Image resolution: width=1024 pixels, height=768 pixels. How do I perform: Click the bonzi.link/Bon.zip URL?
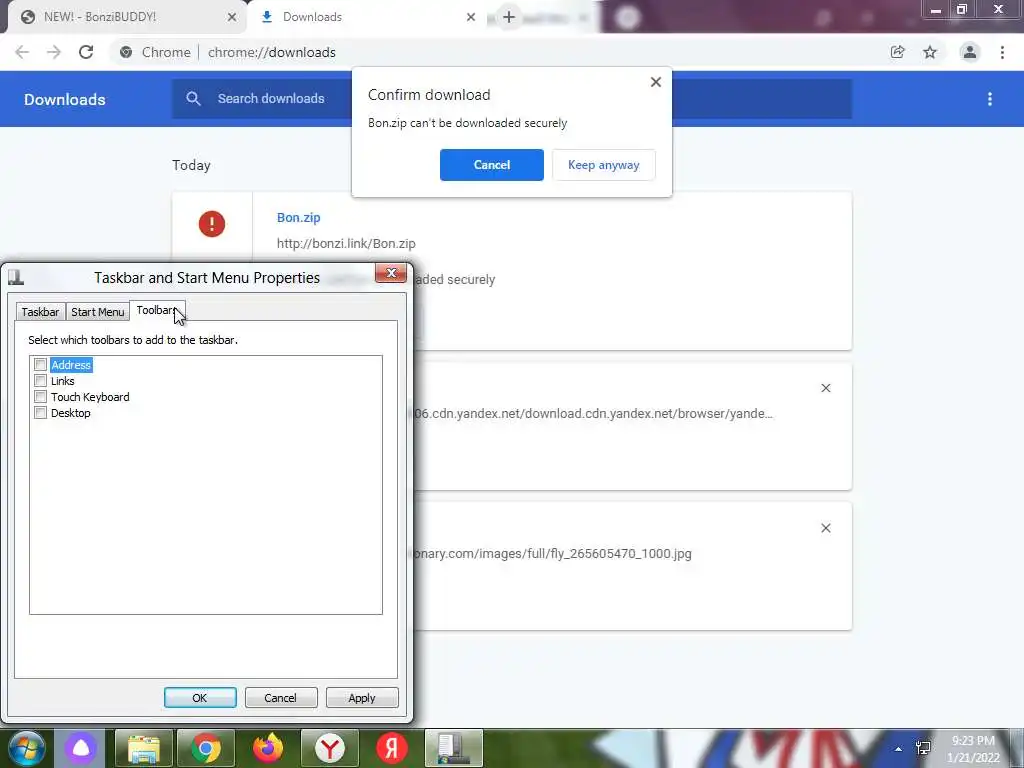pyautogui.click(x=346, y=244)
